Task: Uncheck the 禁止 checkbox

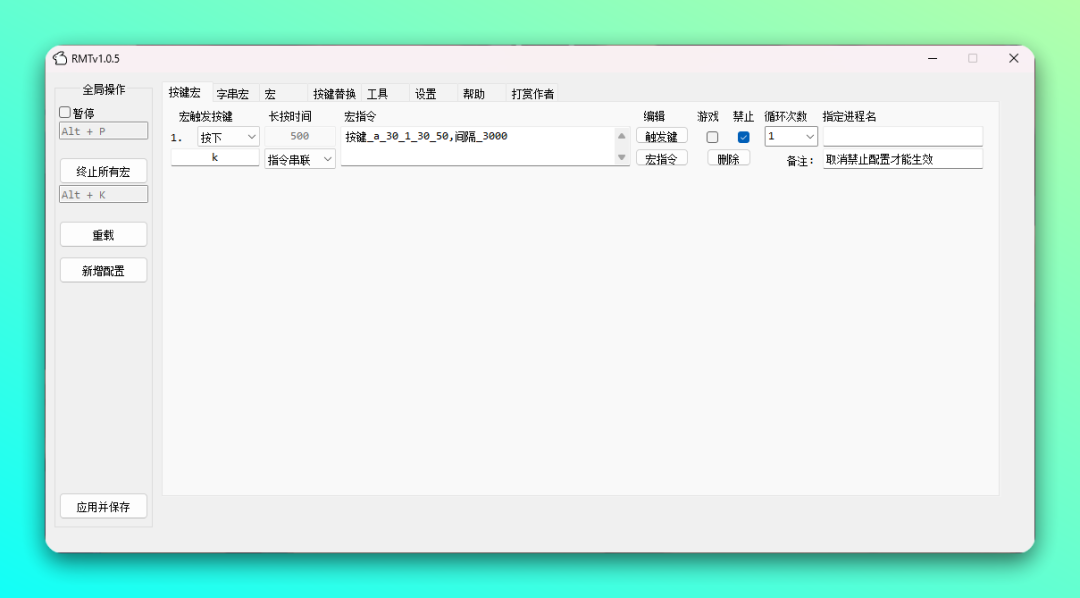Action: (743, 137)
